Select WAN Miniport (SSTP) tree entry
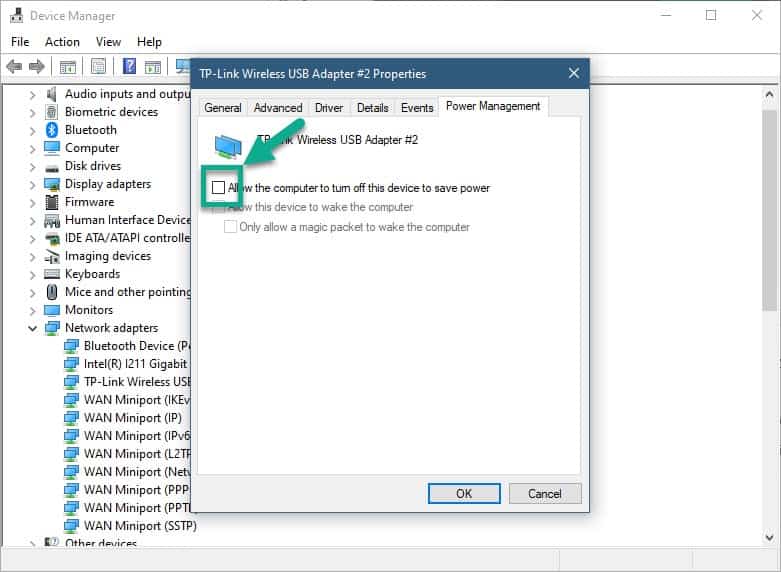This screenshot has height=572, width=781. click(x=140, y=526)
